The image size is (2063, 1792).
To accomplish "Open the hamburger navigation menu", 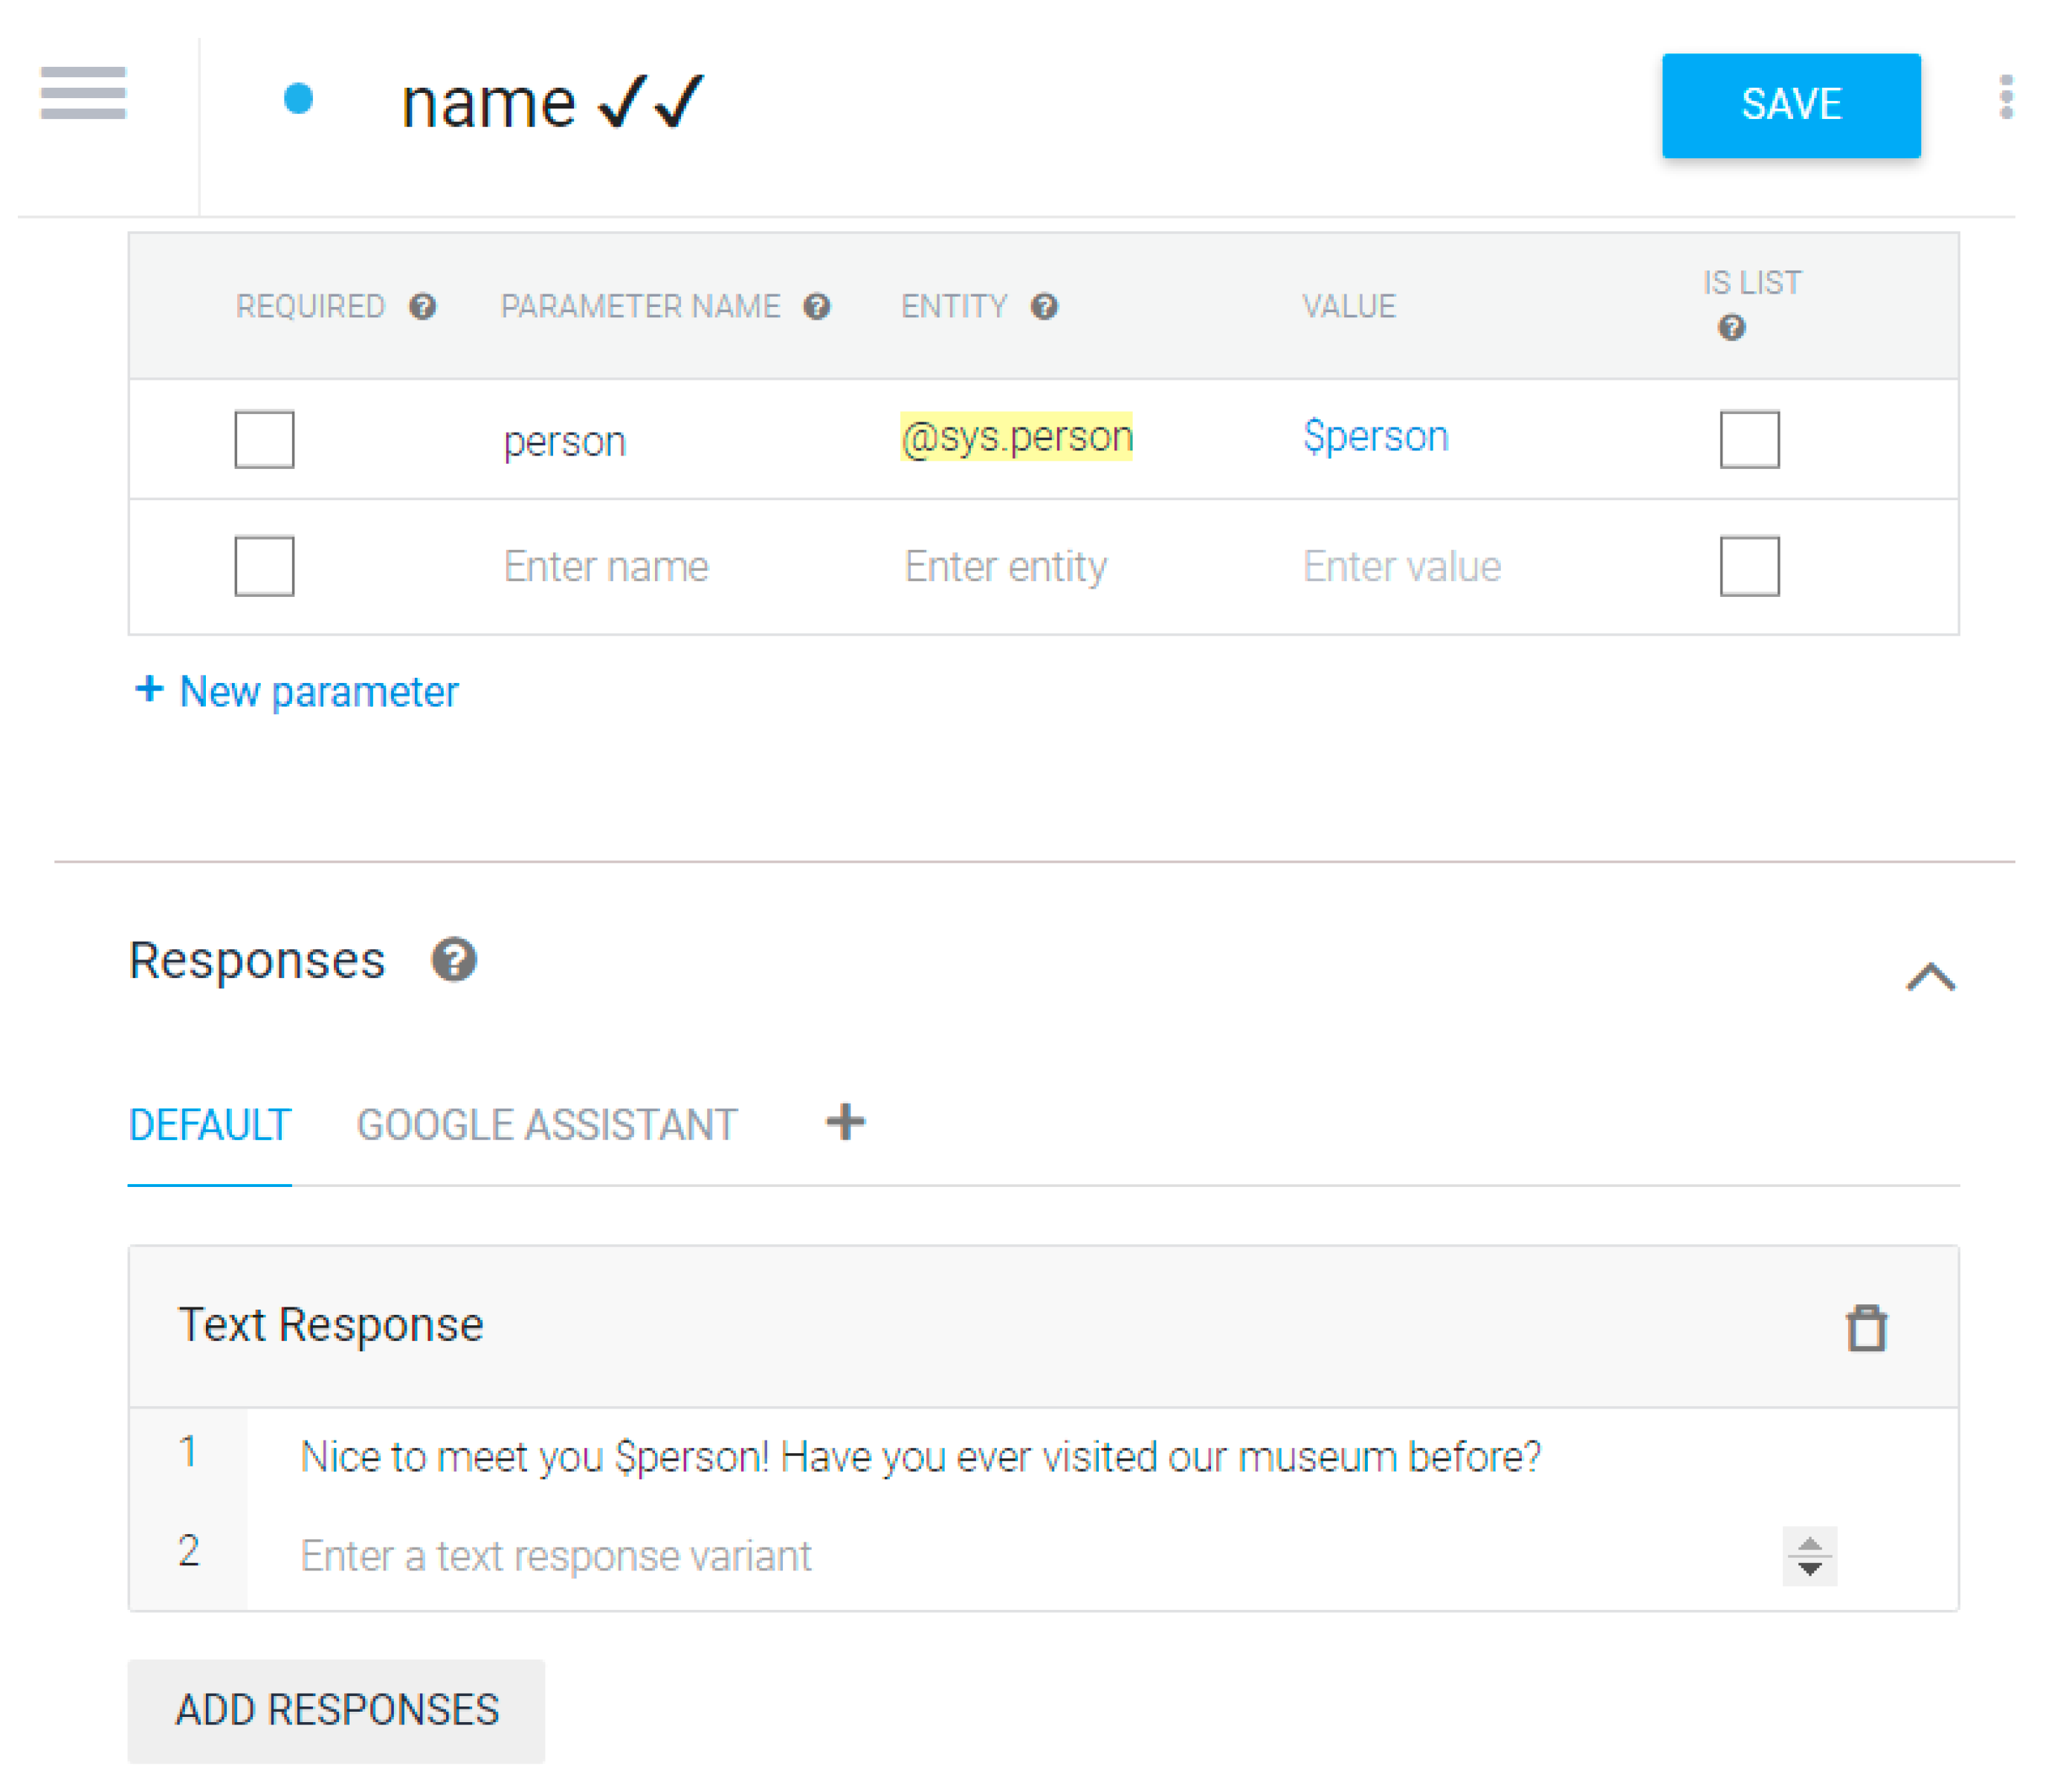I will (x=83, y=93).
